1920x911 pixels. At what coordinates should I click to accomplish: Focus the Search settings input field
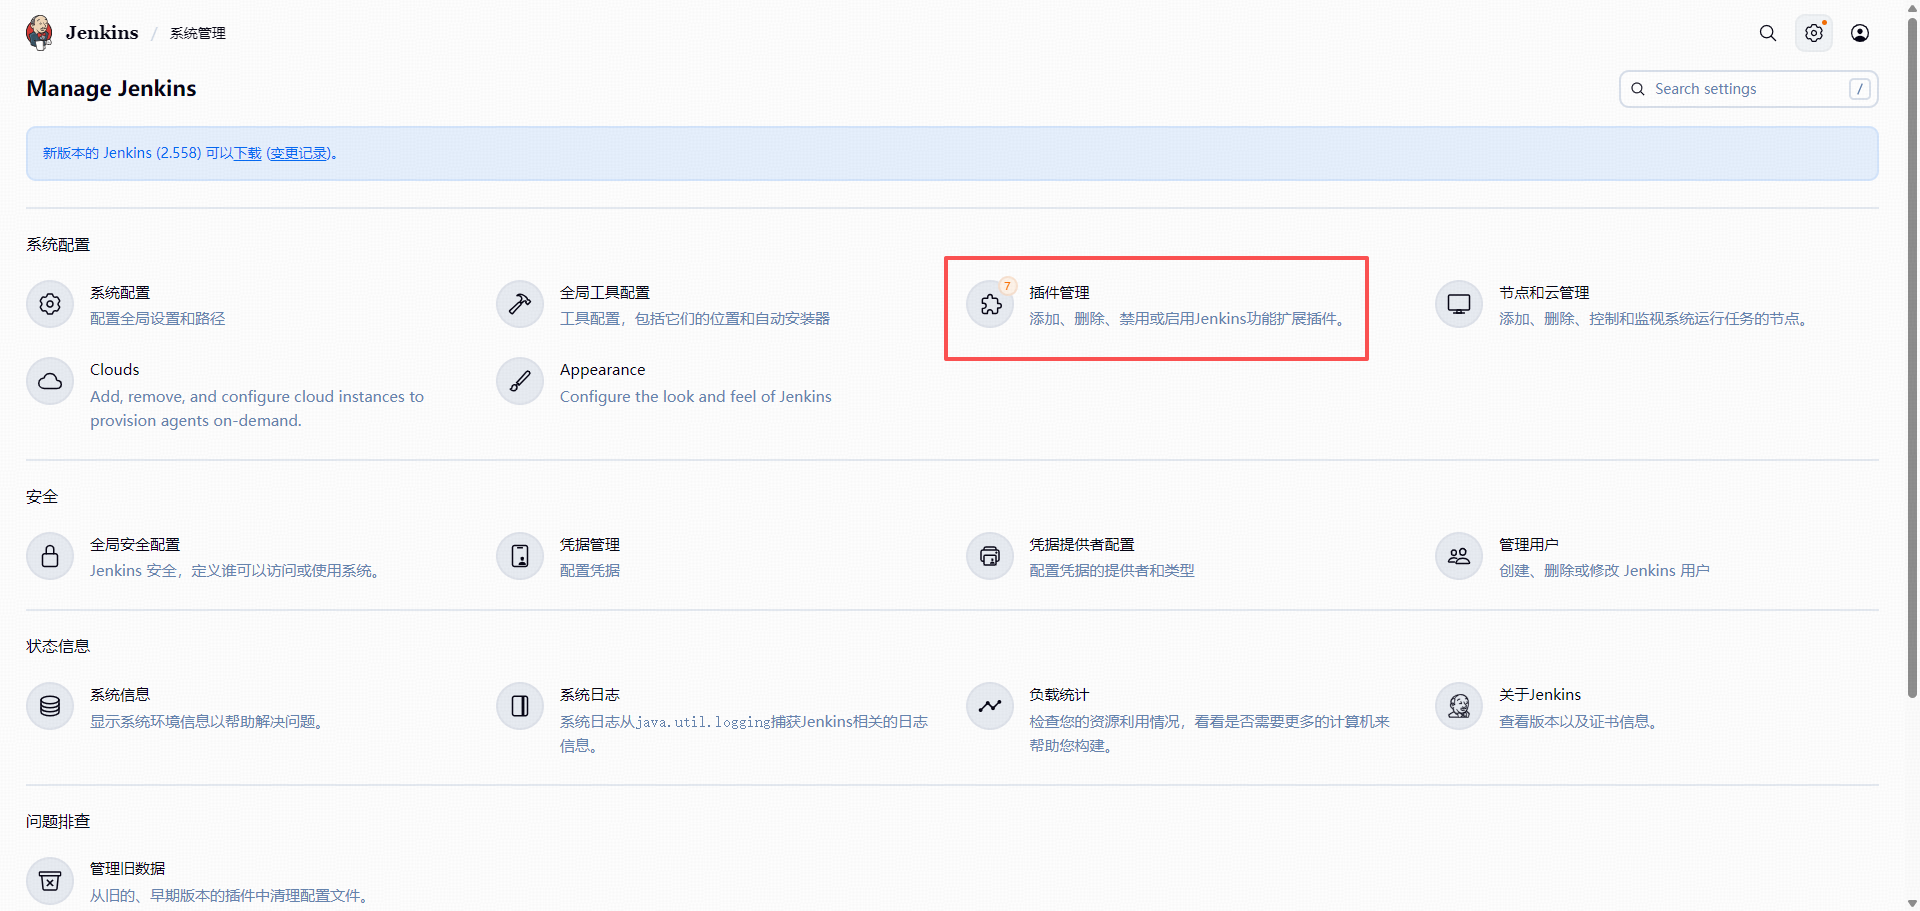(x=1748, y=89)
